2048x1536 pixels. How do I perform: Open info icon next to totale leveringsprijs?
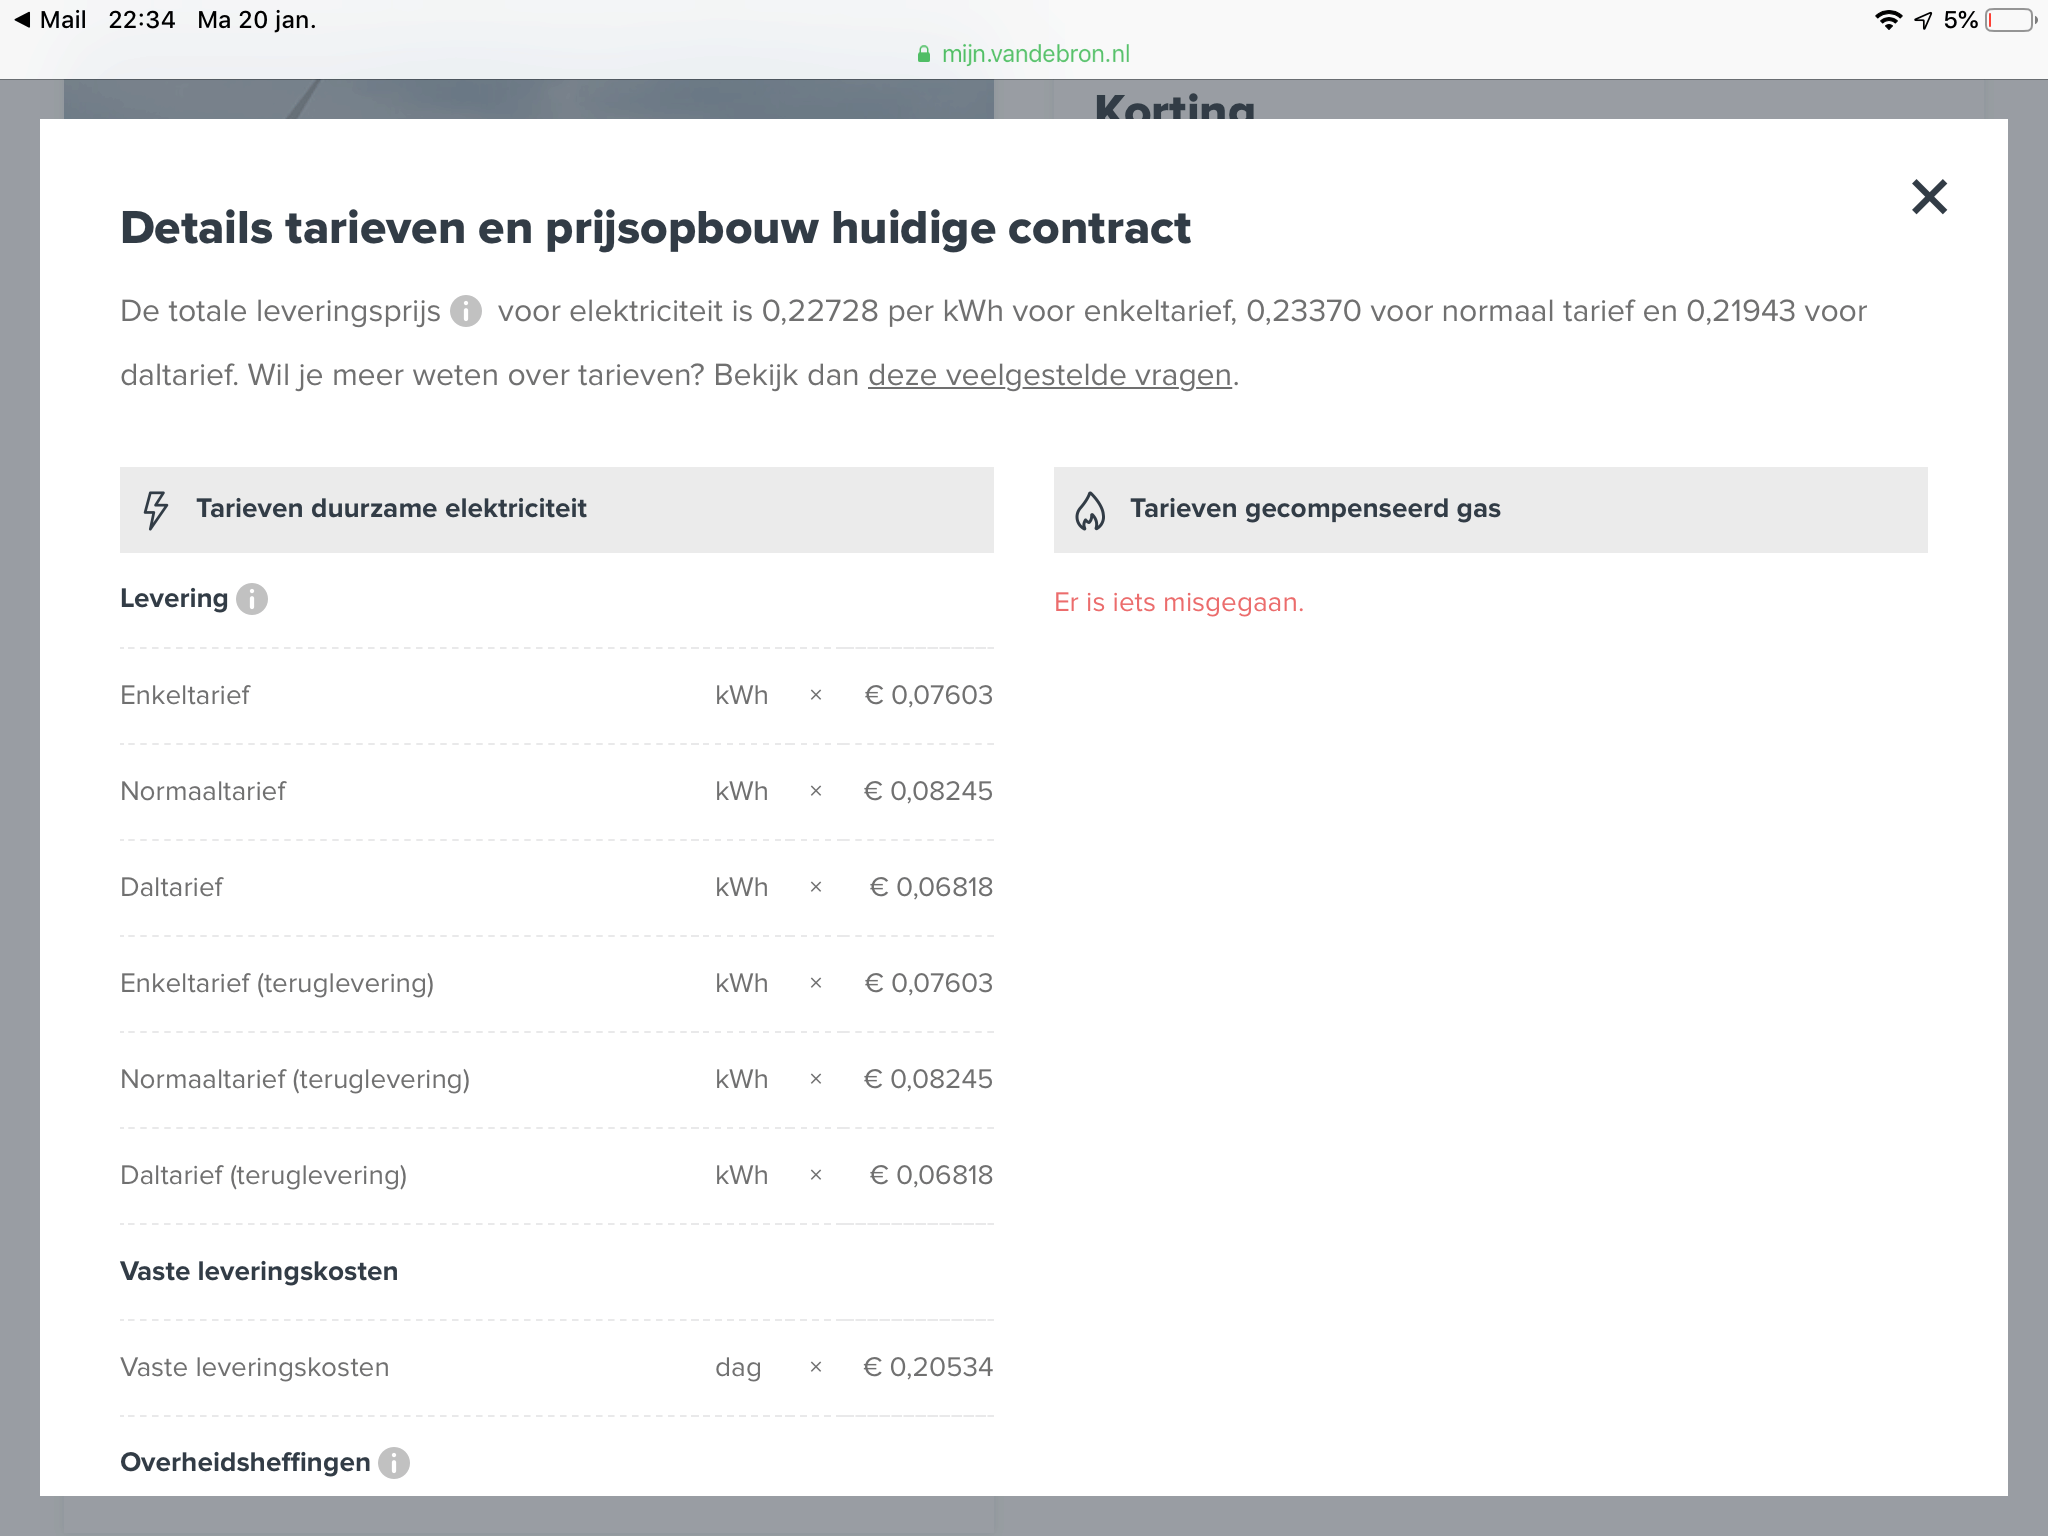coord(466,311)
